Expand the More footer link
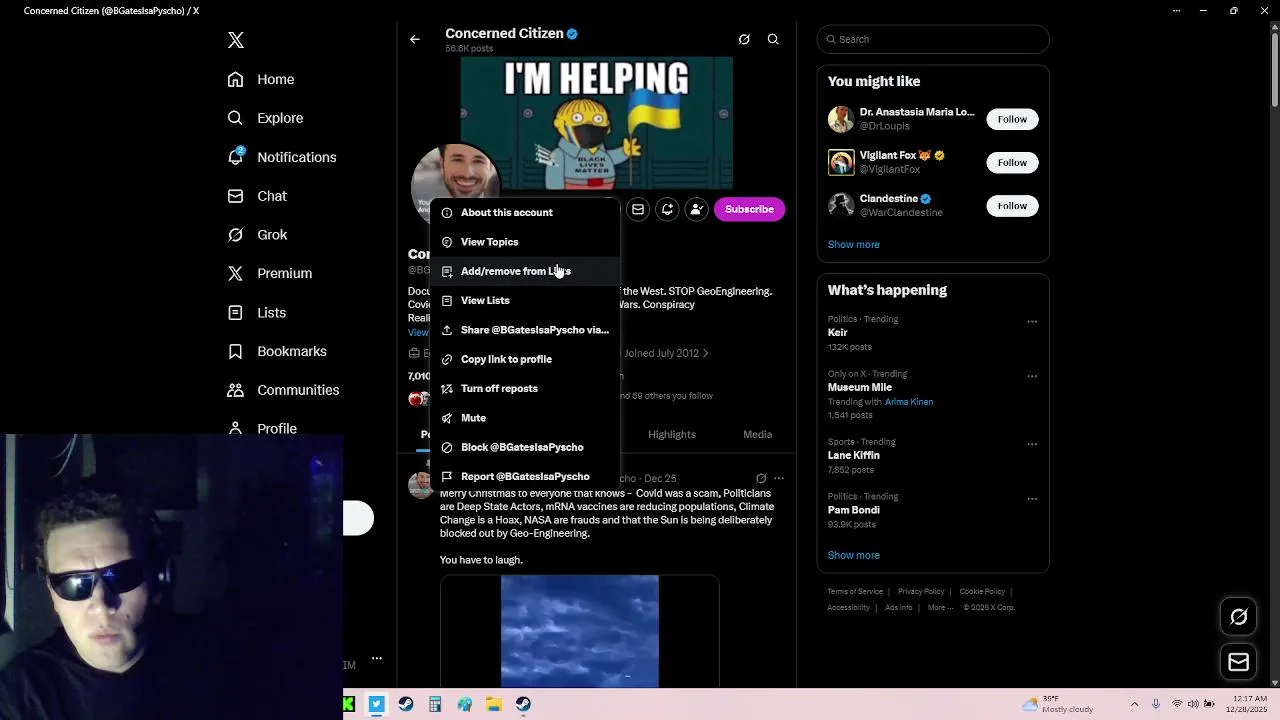1280x720 pixels. 940,607
